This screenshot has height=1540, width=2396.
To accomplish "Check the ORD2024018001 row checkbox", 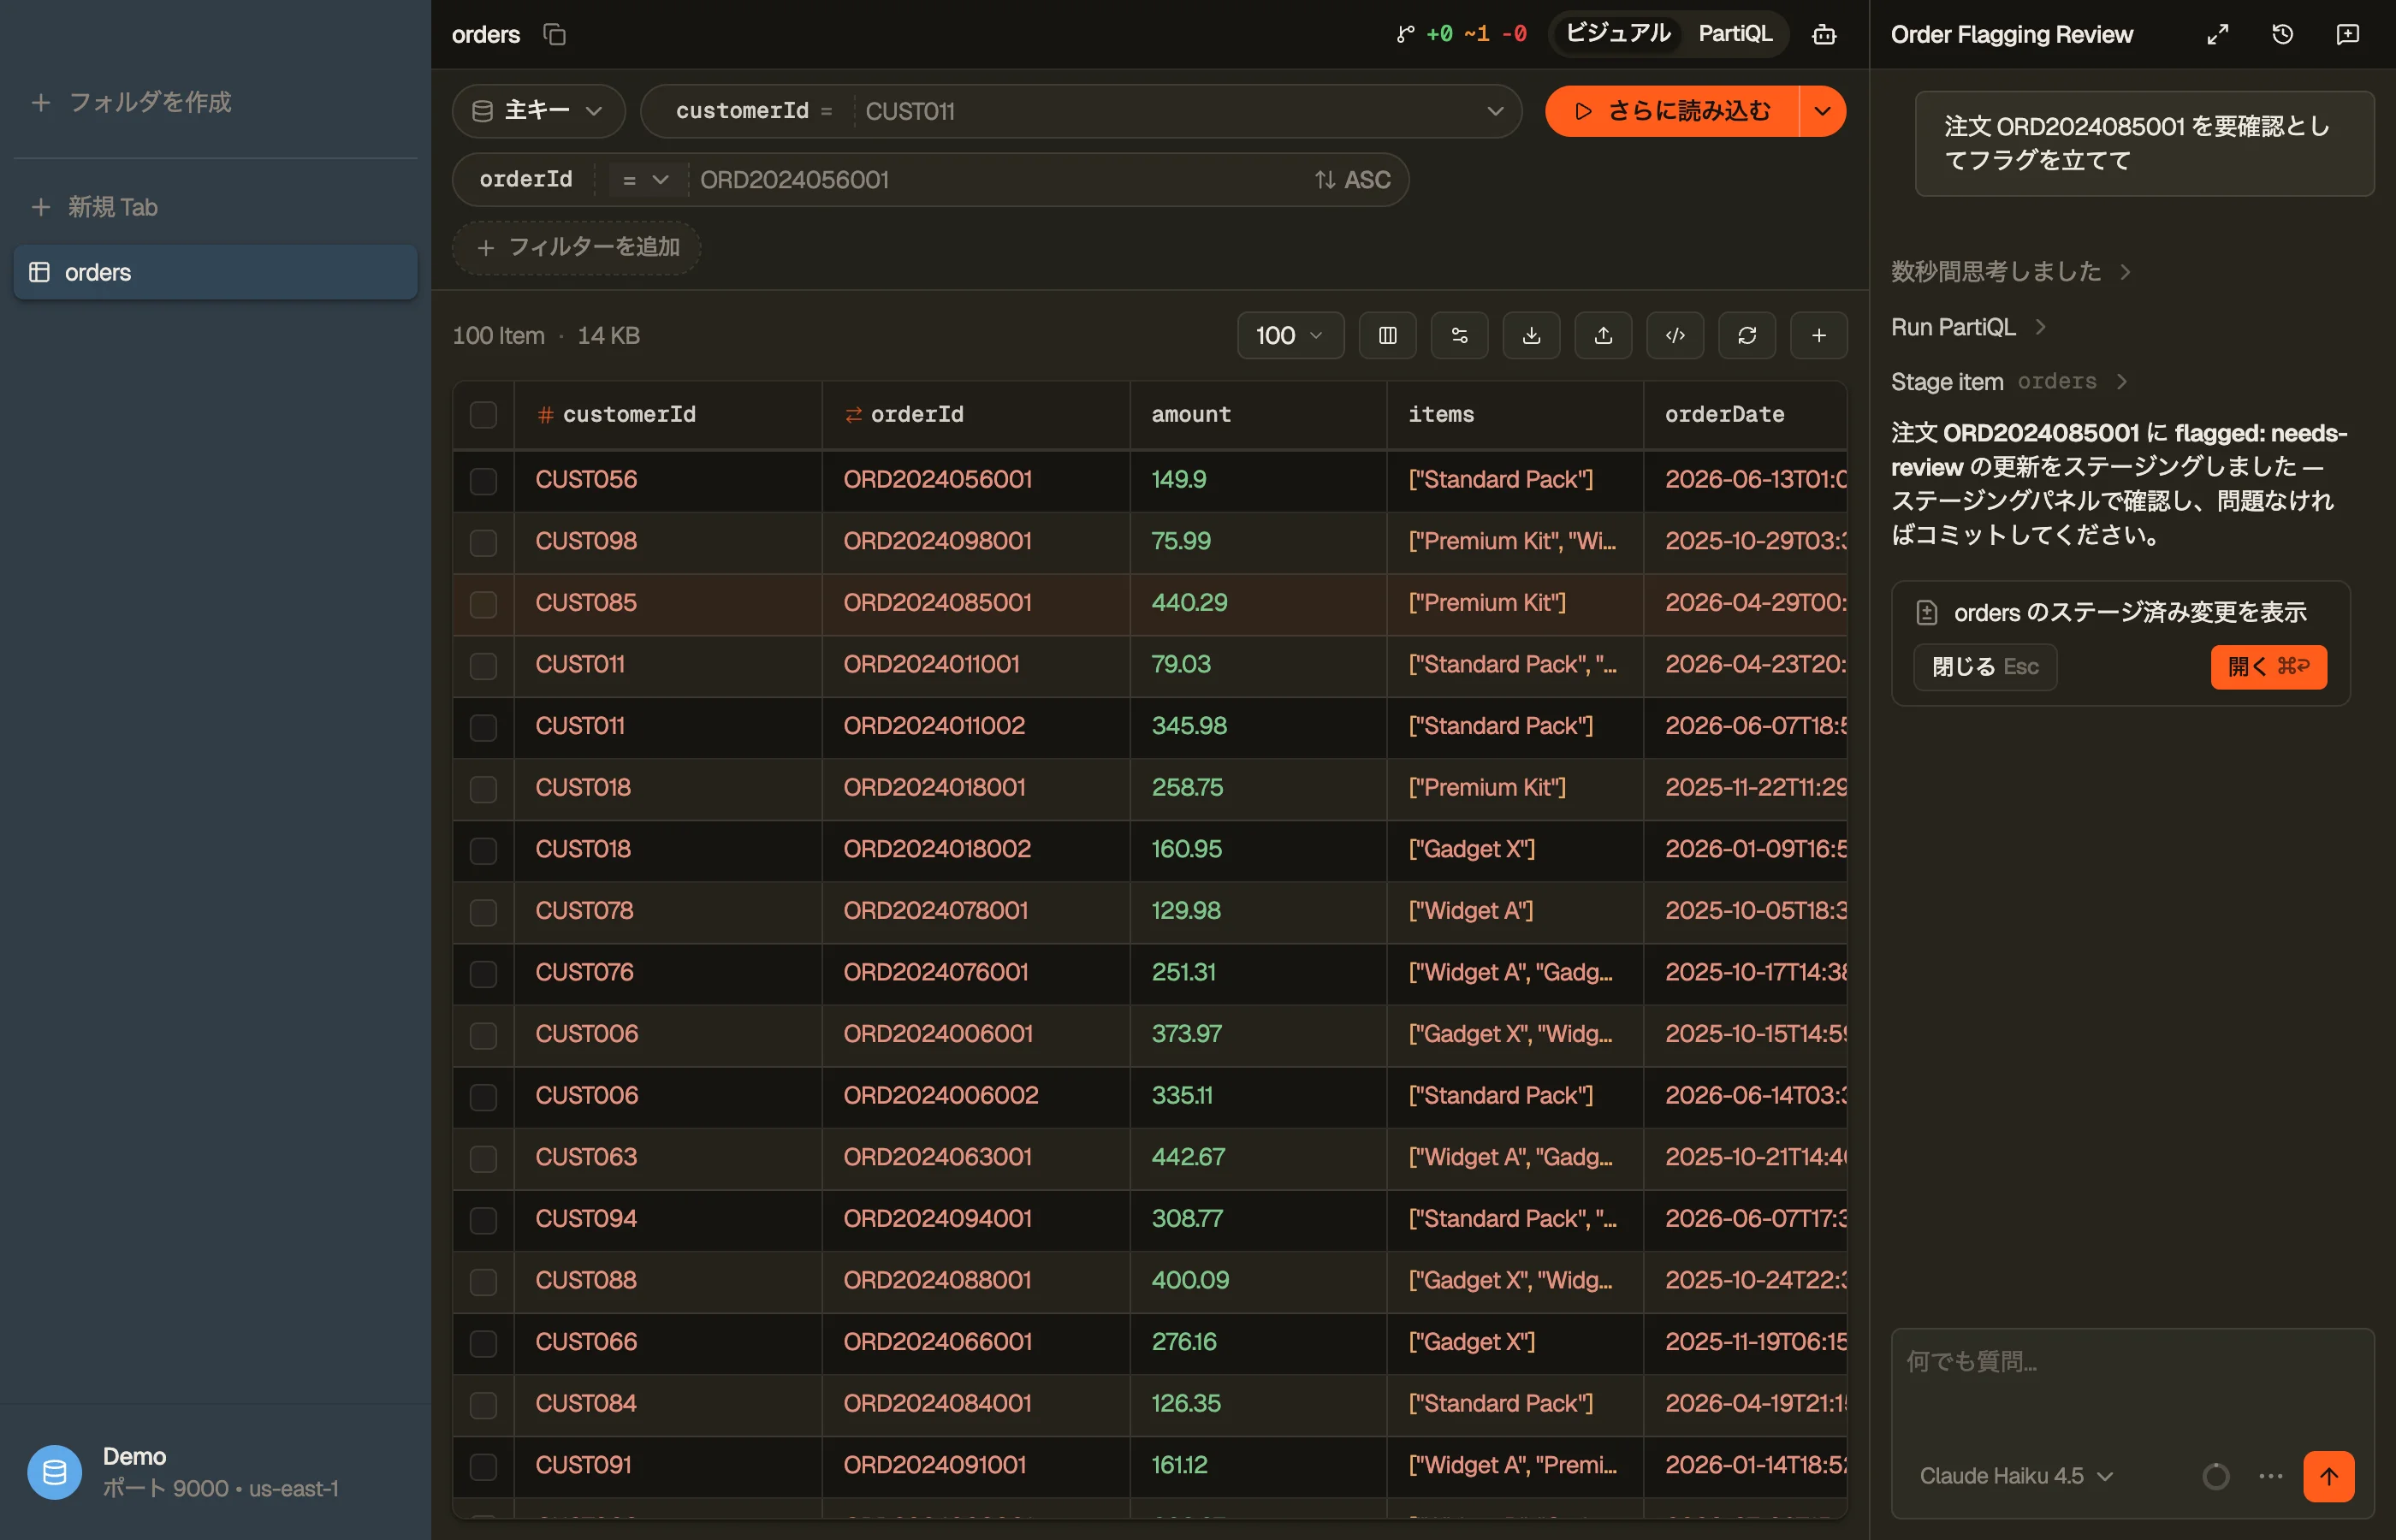I will pos(483,788).
